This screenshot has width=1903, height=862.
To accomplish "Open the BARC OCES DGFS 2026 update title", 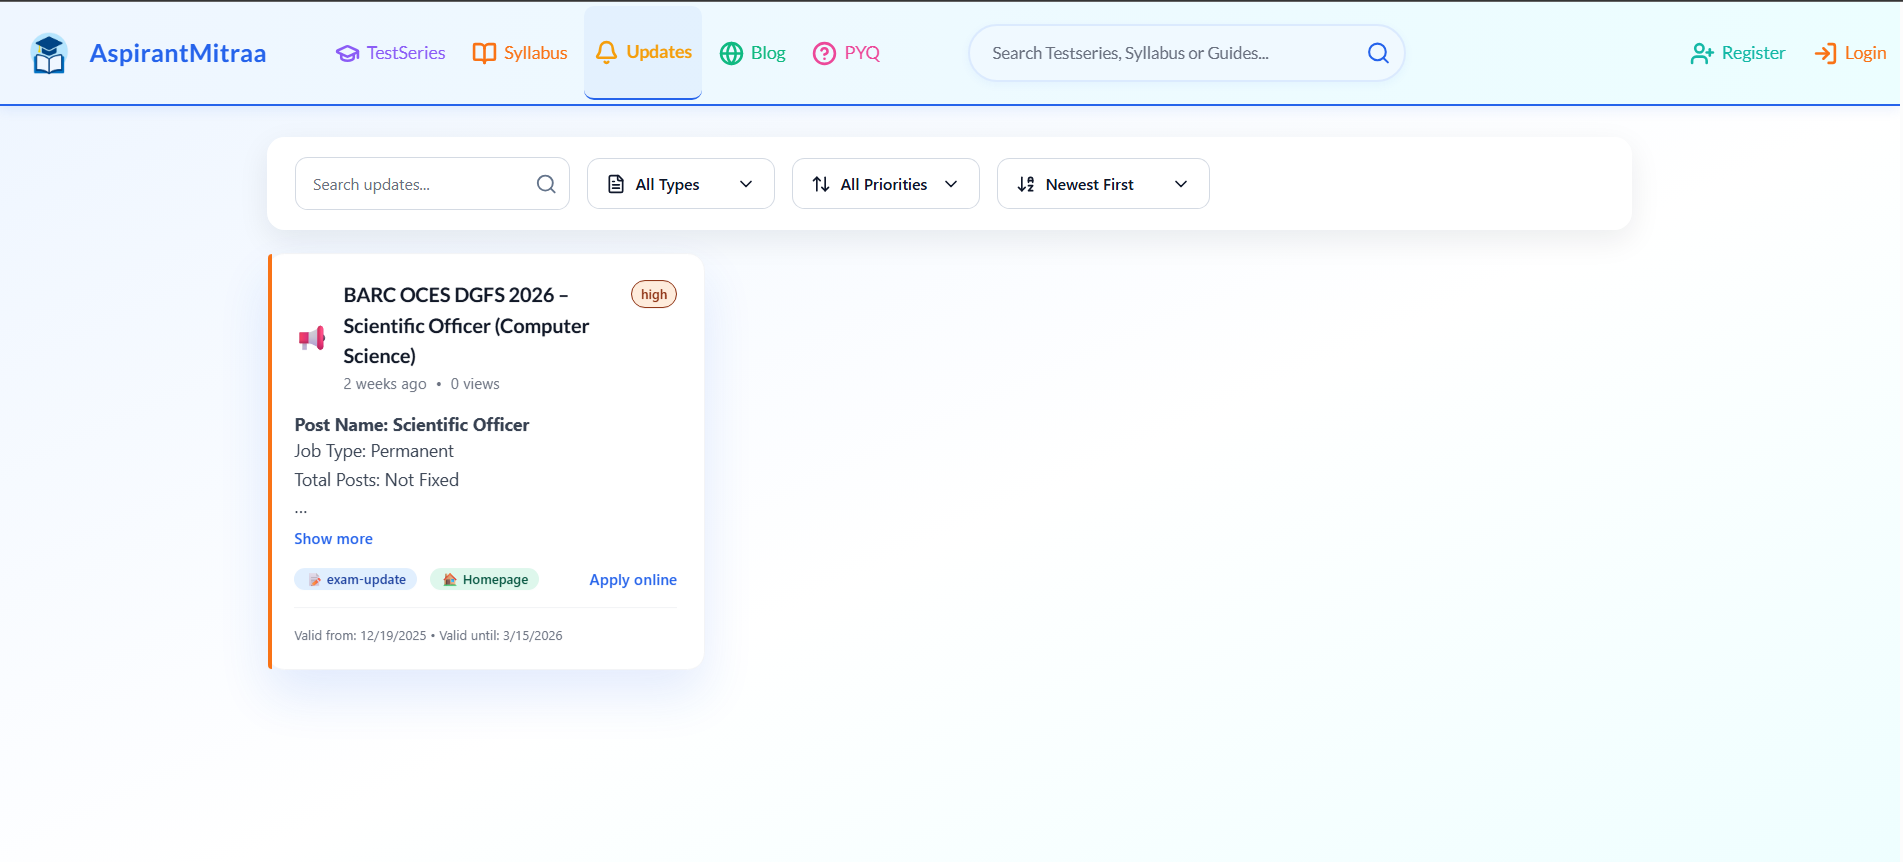I will tap(466, 325).
